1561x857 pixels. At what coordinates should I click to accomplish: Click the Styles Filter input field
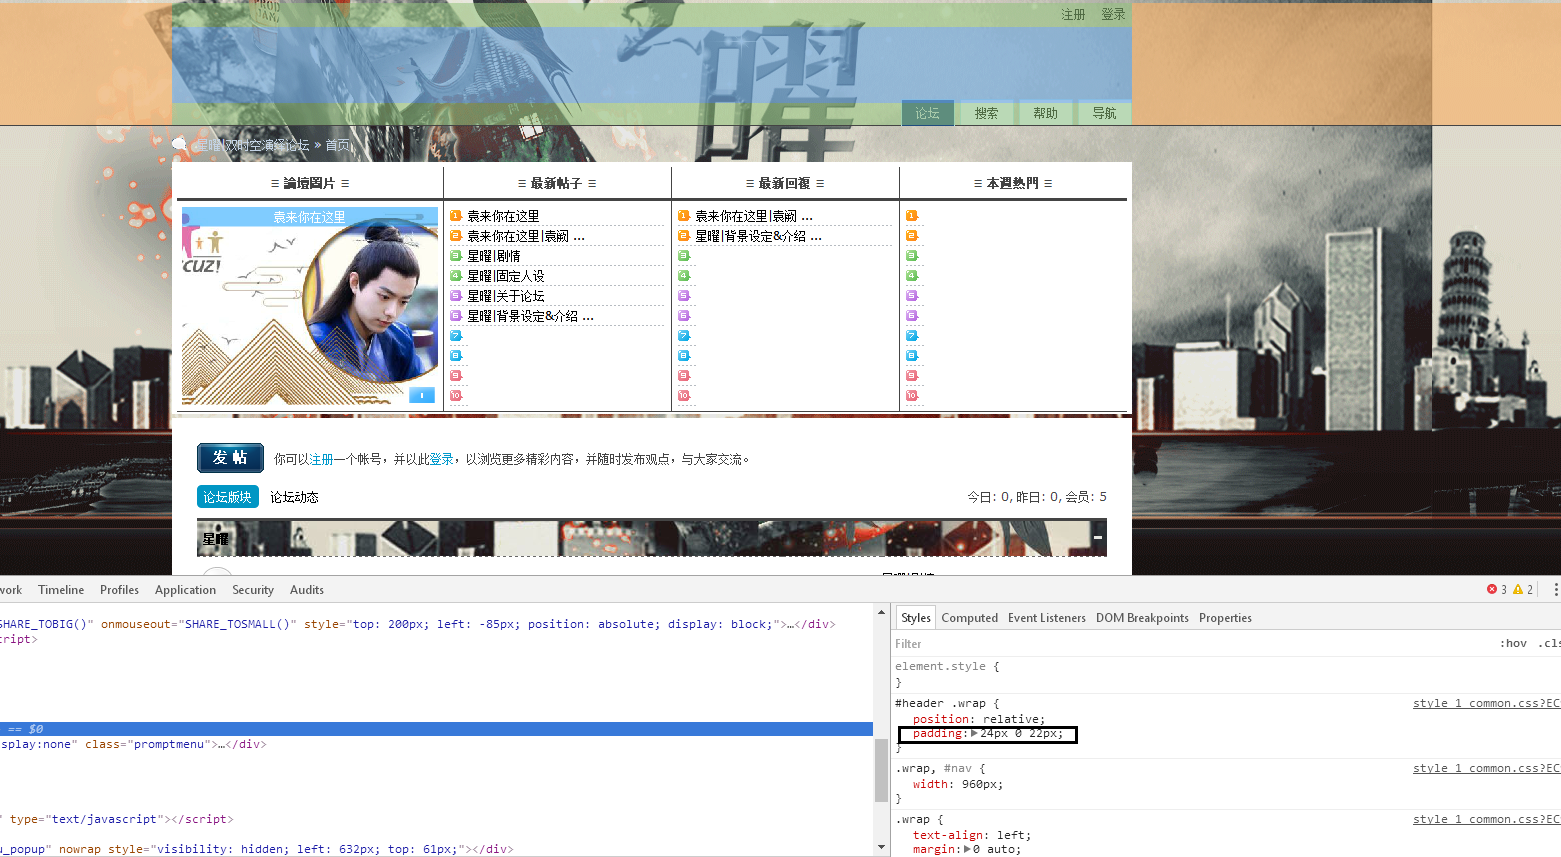(x=1190, y=644)
